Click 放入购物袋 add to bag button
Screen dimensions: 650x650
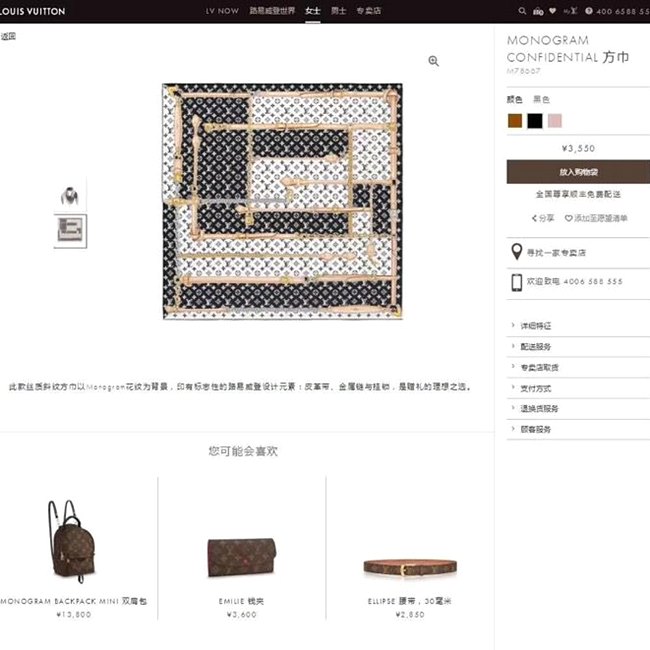pos(578,172)
